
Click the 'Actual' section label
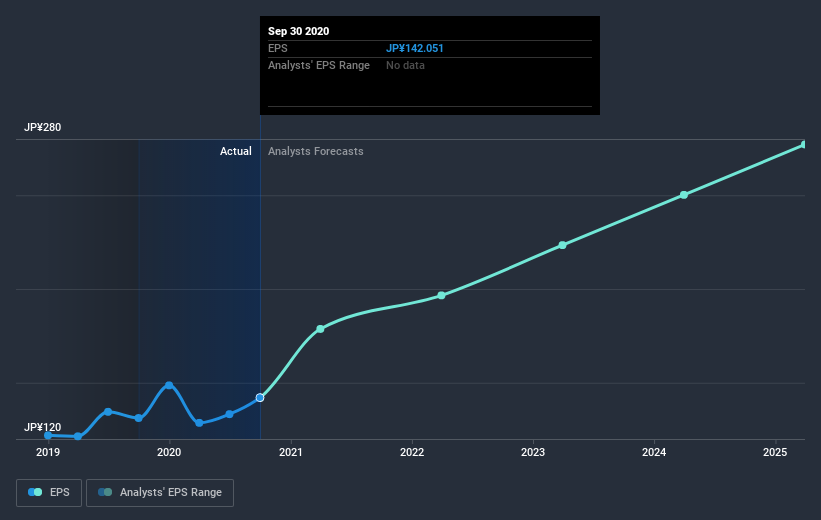click(236, 151)
